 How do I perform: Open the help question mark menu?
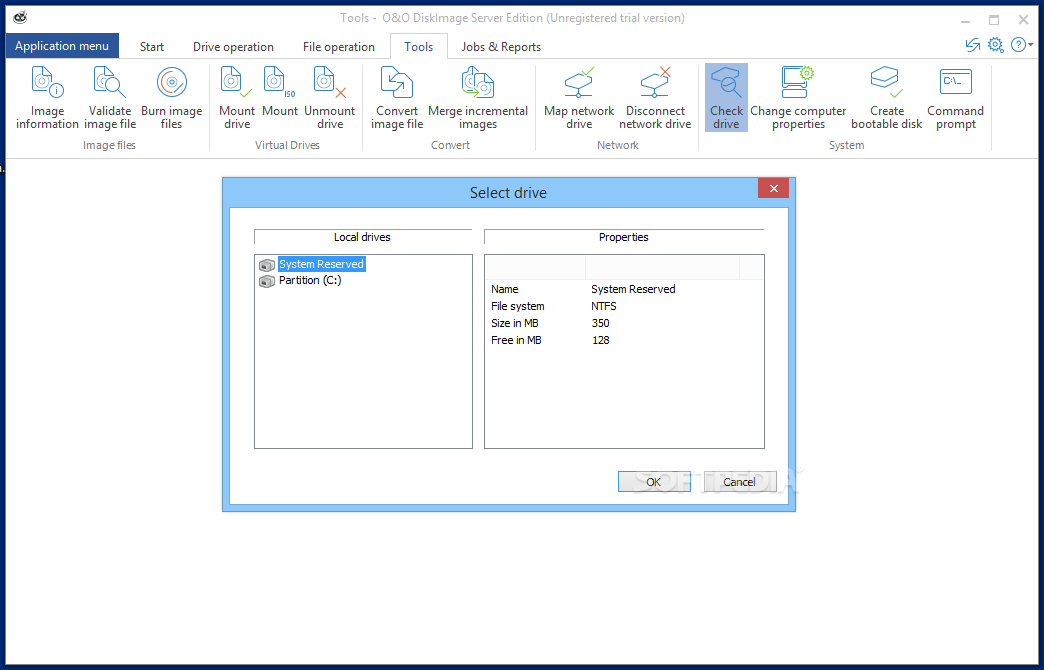click(1021, 45)
